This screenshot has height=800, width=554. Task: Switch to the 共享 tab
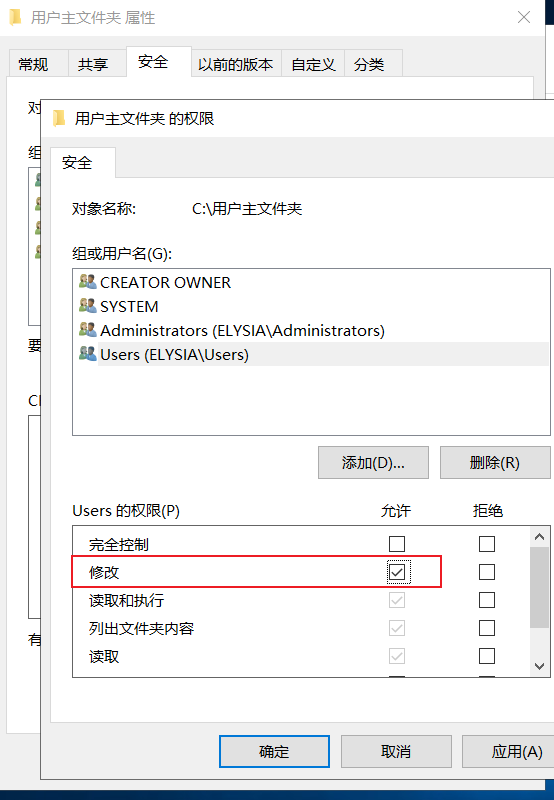[93, 64]
